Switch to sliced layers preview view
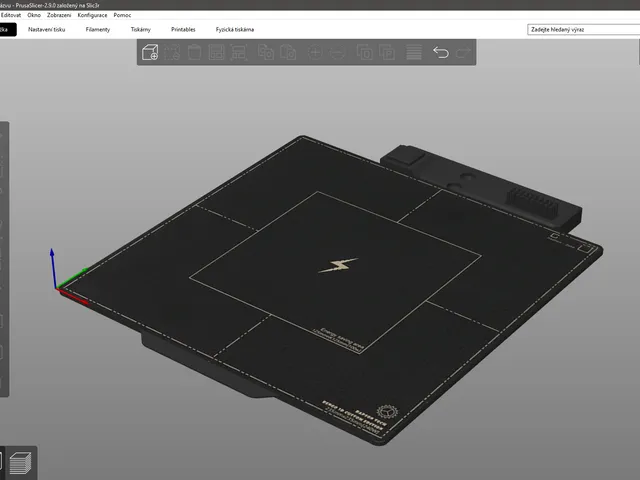This screenshot has height=480, width=640. [x=20, y=463]
